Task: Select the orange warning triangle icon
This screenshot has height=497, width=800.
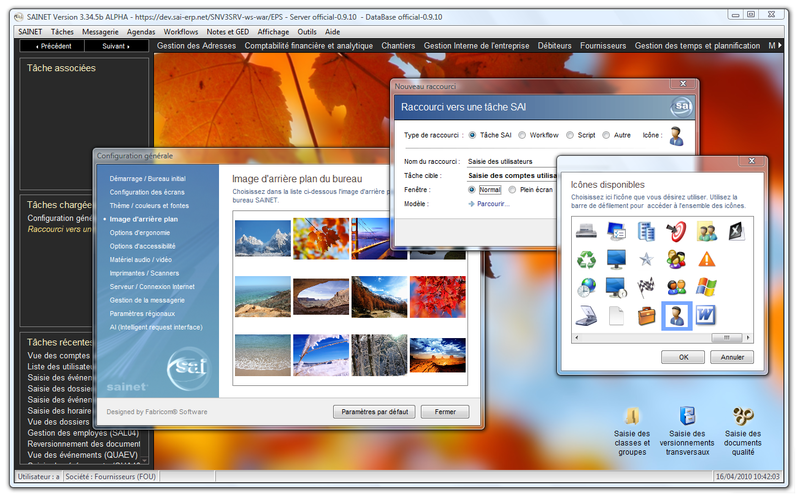Action: 706,260
